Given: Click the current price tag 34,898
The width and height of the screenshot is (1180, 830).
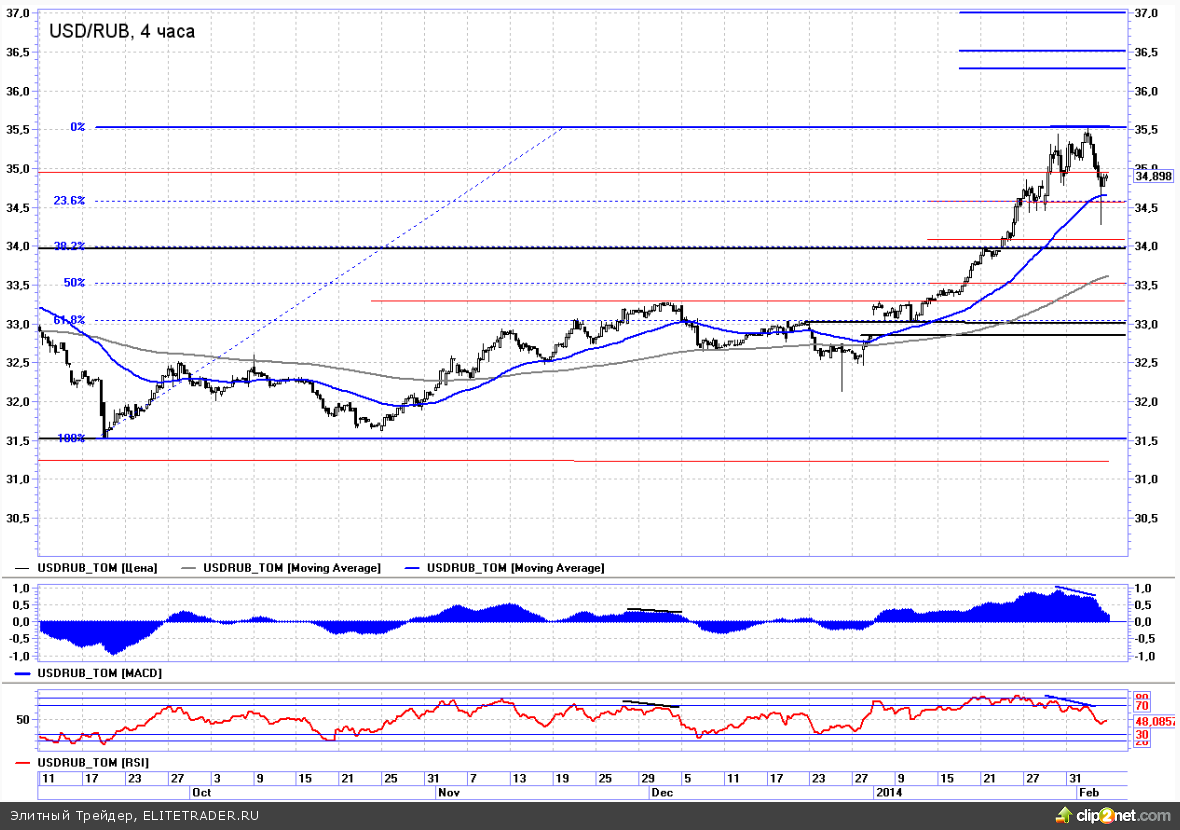Looking at the screenshot, I should pos(1153,176).
